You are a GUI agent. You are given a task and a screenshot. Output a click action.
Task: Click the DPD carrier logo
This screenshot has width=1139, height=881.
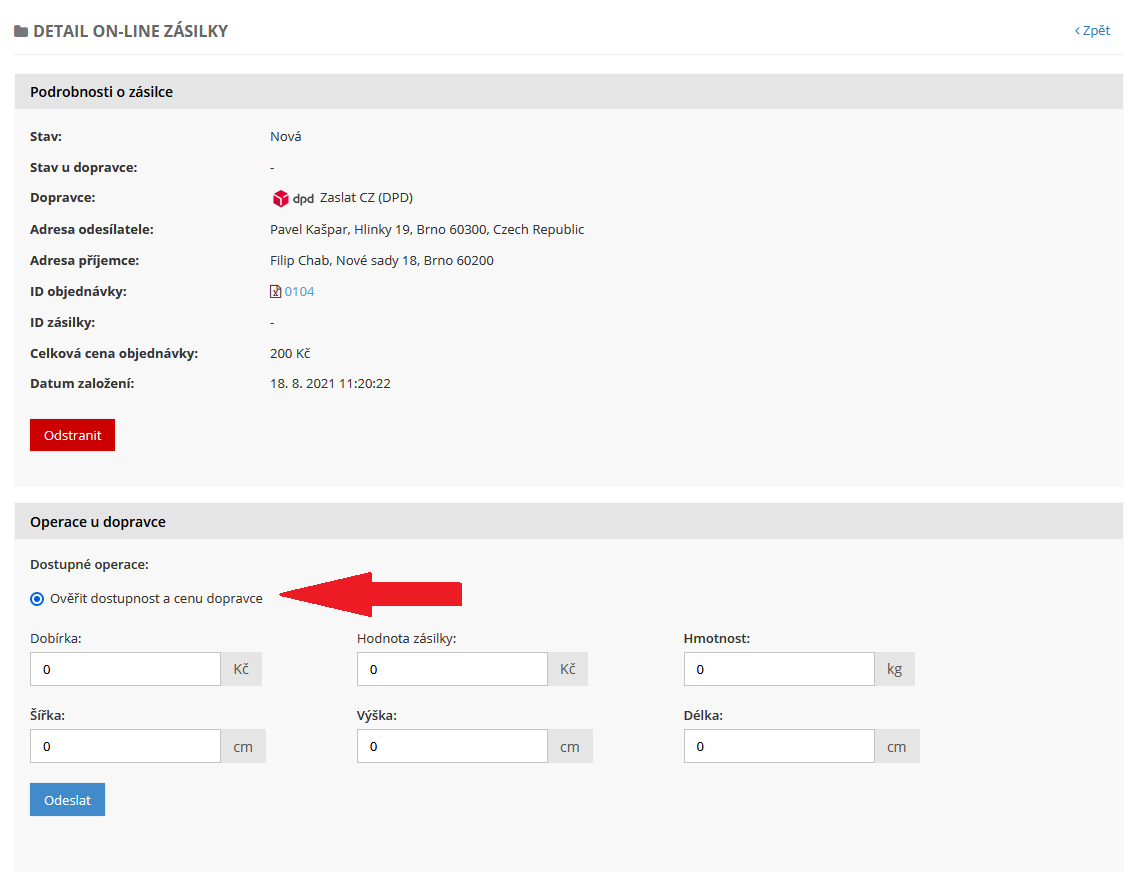tap(292, 198)
